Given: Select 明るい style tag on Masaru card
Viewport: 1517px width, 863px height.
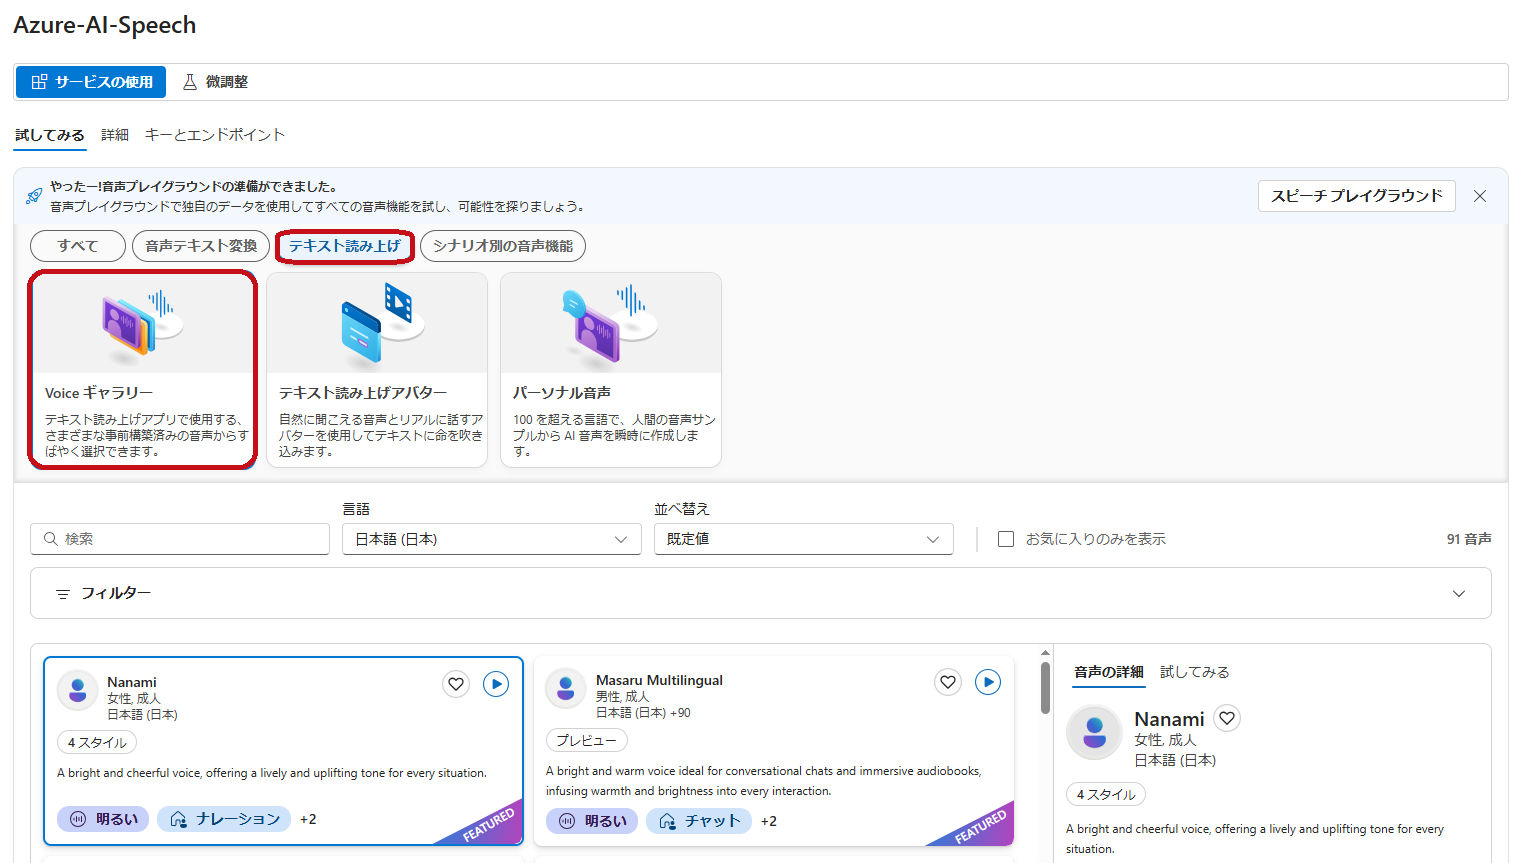Looking at the screenshot, I should click(x=592, y=821).
